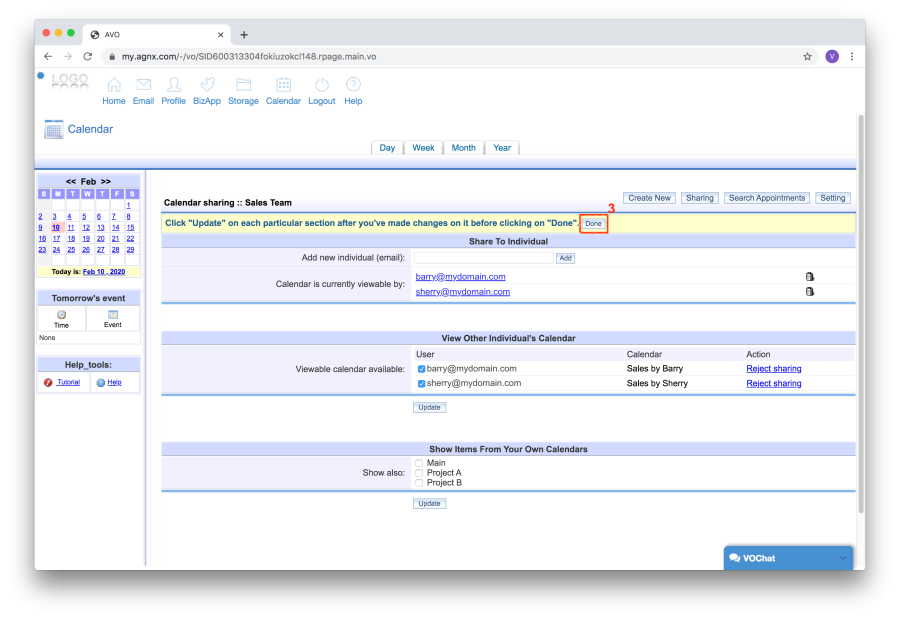Uncheck the barry@mydomain.com viewable calendar checkbox
The width and height of the screenshot is (900, 619).
tap(421, 369)
